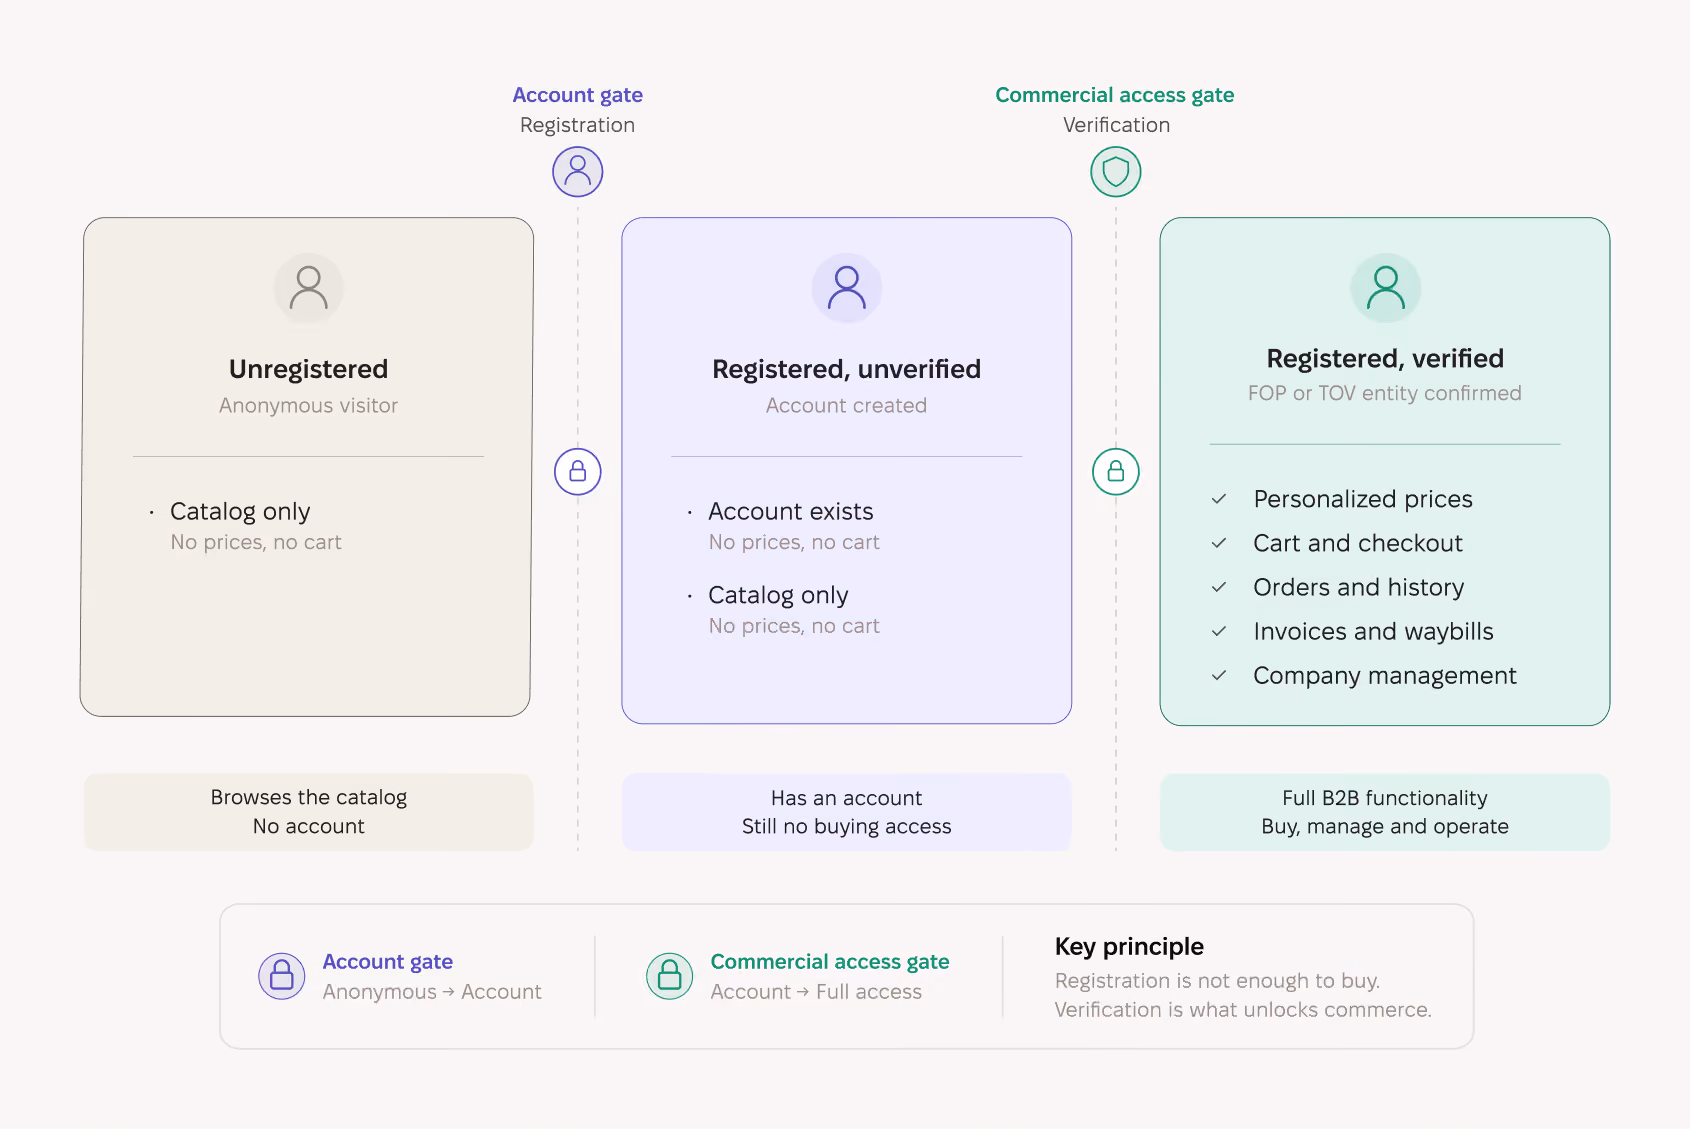
Task: Click 'Account gate' in the bottom legend
Action: (x=388, y=962)
